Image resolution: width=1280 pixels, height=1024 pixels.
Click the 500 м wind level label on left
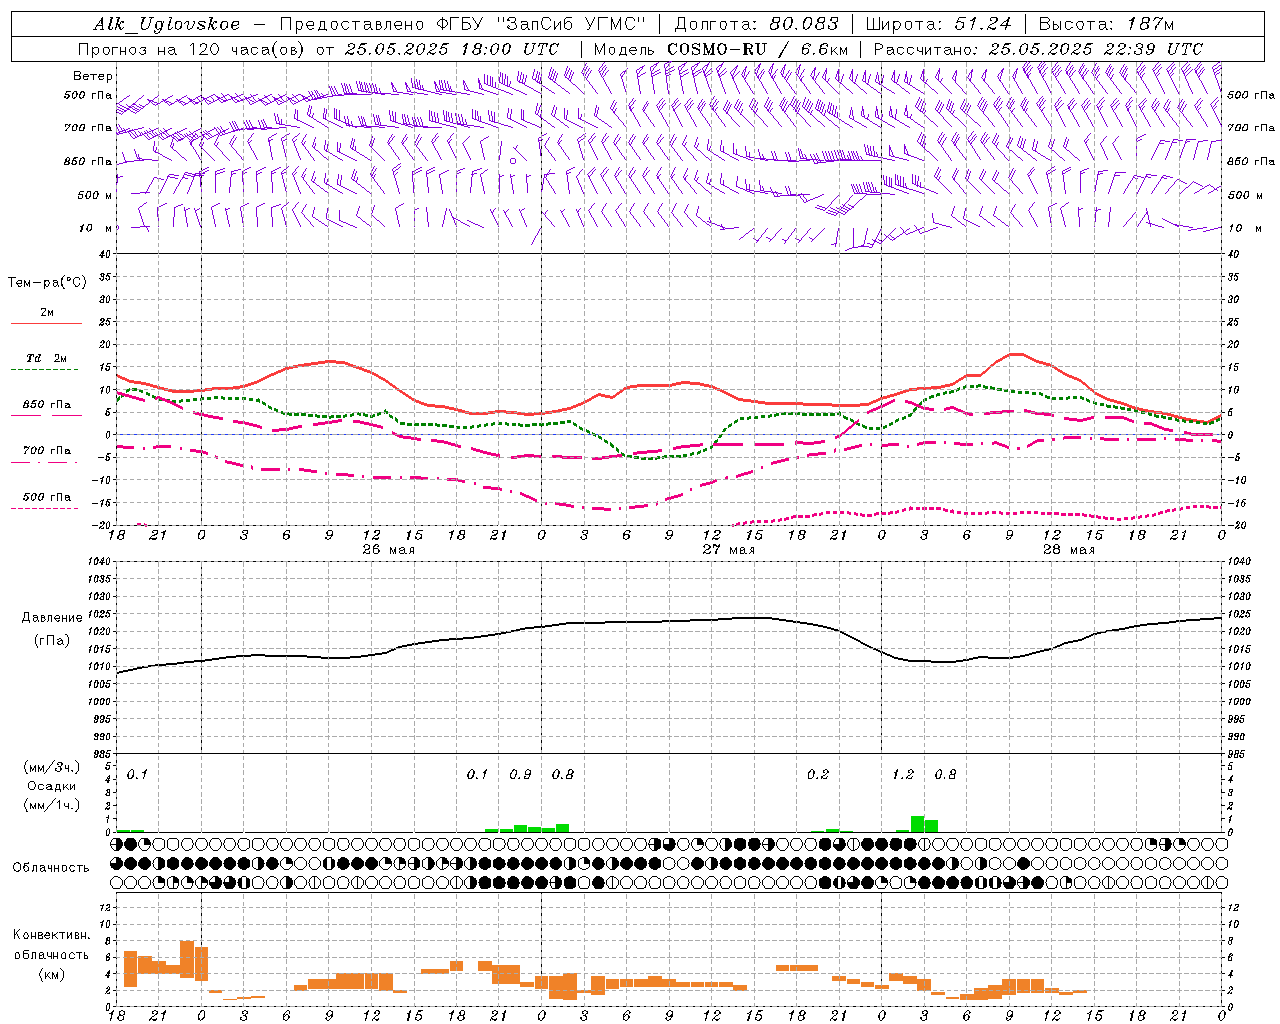(x=95, y=195)
